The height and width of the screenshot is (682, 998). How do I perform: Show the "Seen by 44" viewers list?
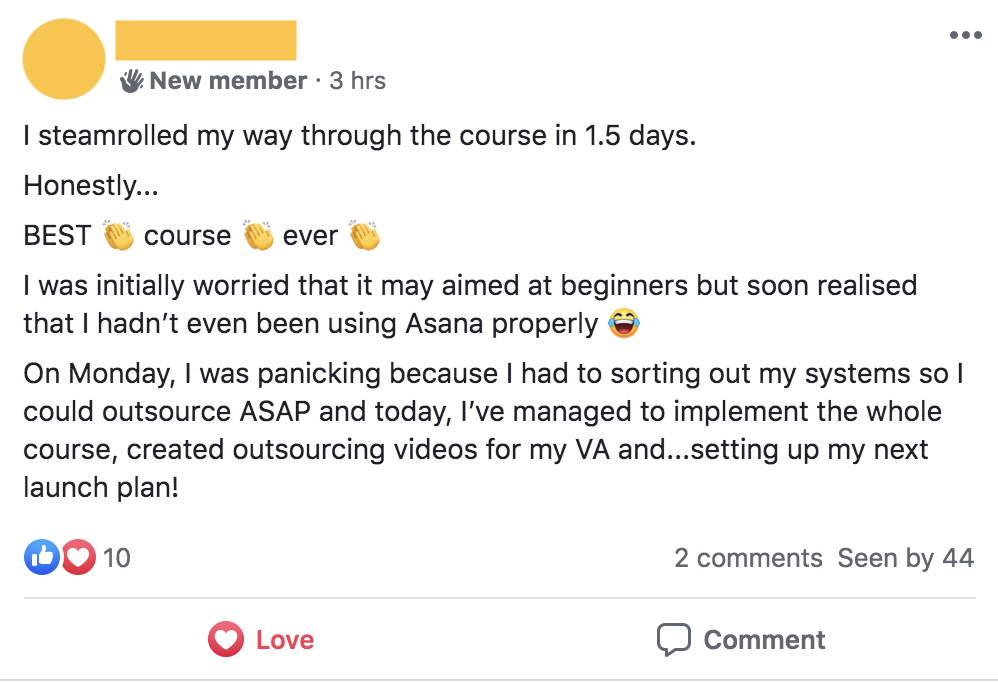(906, 557)
